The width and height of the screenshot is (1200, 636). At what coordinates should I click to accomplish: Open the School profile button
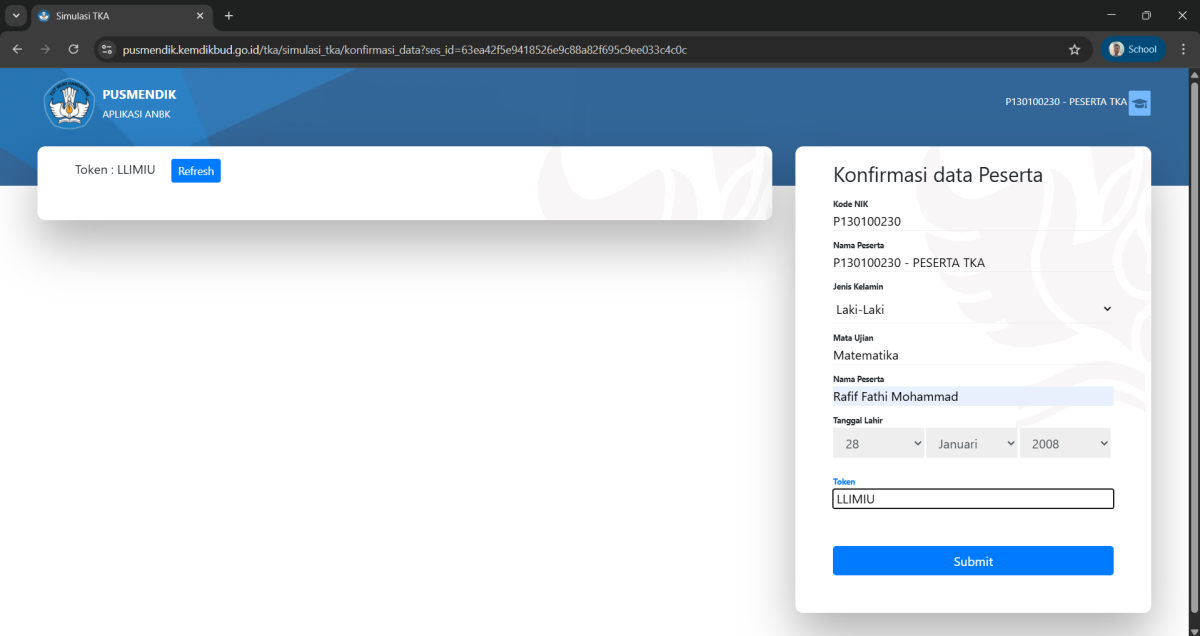[1132, 49]
